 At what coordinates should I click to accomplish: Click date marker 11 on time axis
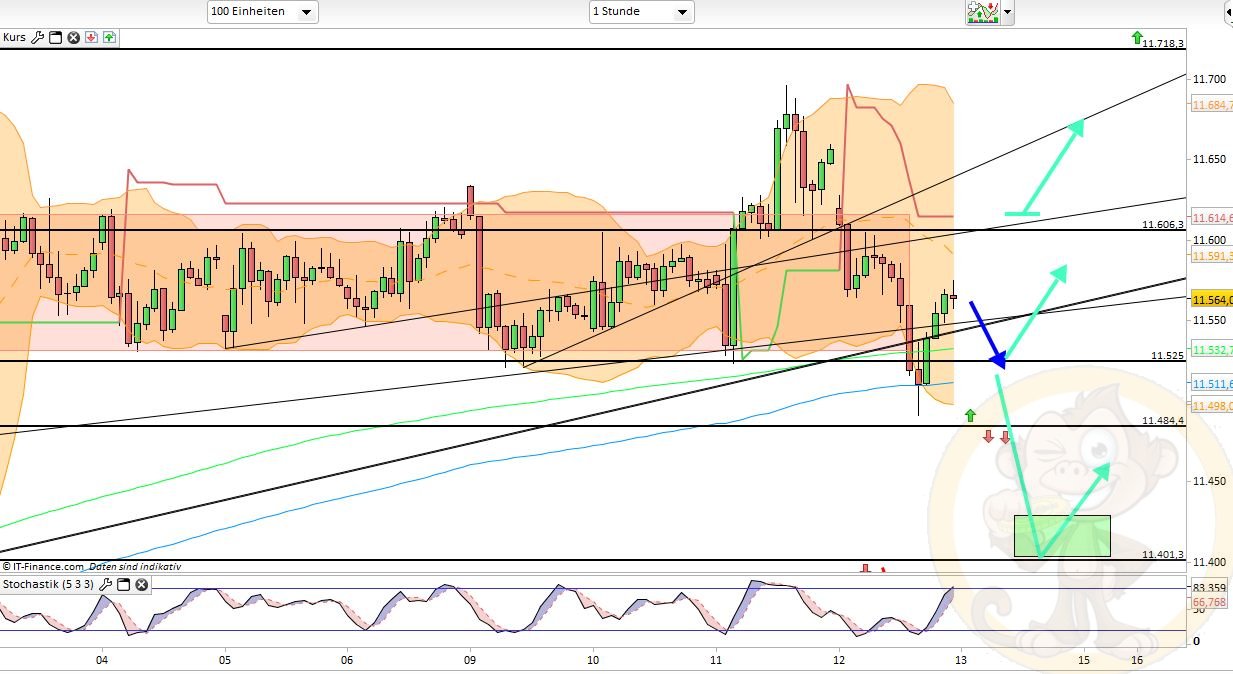pyautogui.click(x=716, y=660)
